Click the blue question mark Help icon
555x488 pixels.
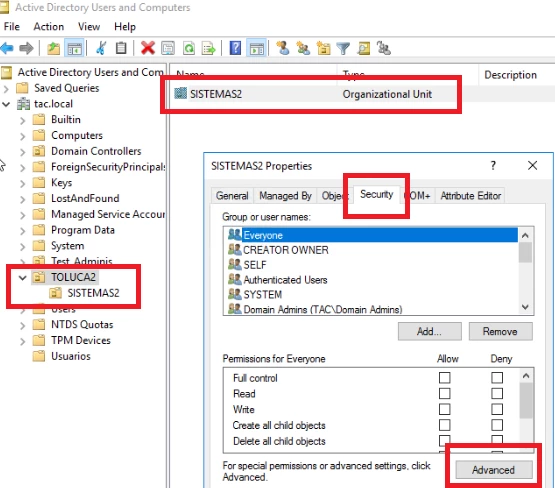click(235, 48)
